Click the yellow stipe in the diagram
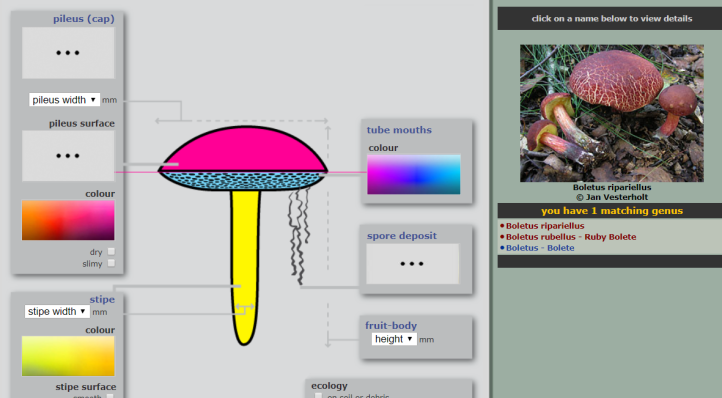This screenshot has width=722, height=398. tap(245, 267)
